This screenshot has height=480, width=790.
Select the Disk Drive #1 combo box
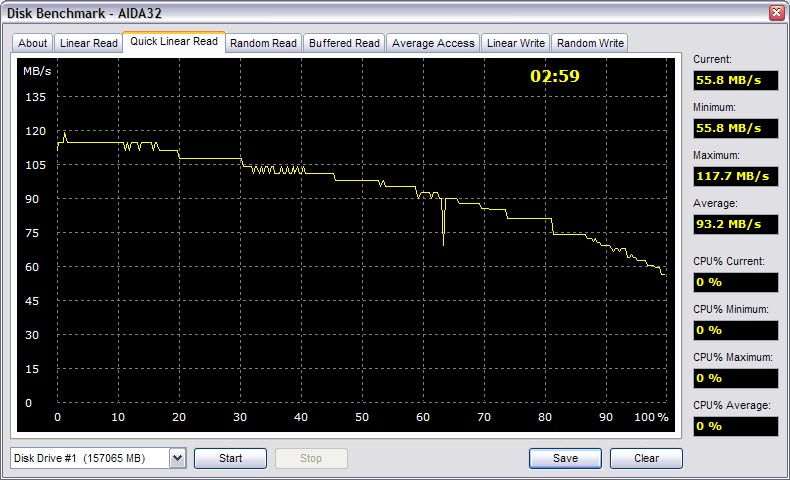pyautogui.click(x=98, y=458)
